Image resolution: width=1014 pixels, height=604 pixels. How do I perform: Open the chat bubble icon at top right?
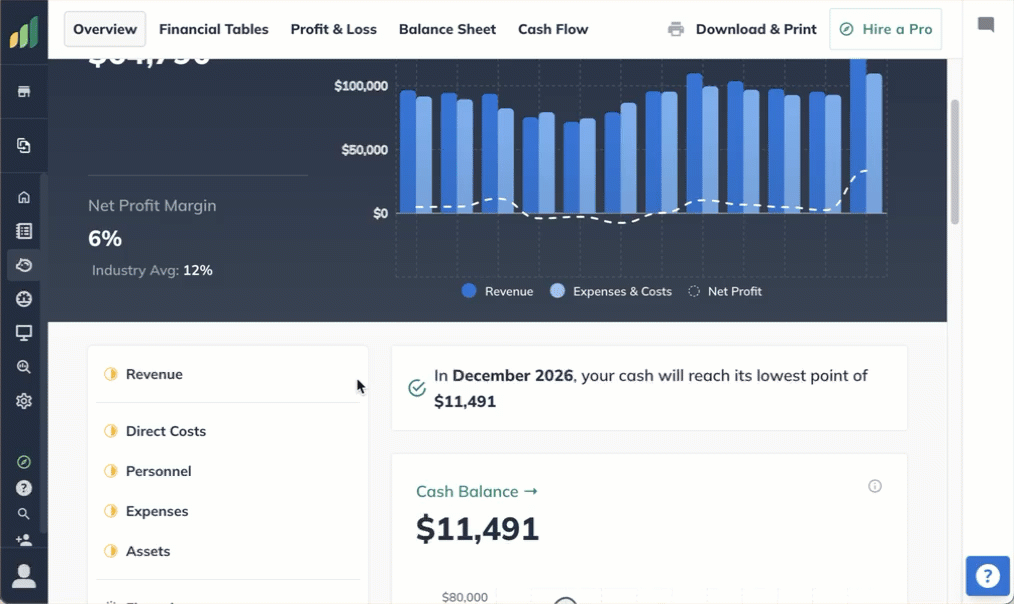click(986, 25)
